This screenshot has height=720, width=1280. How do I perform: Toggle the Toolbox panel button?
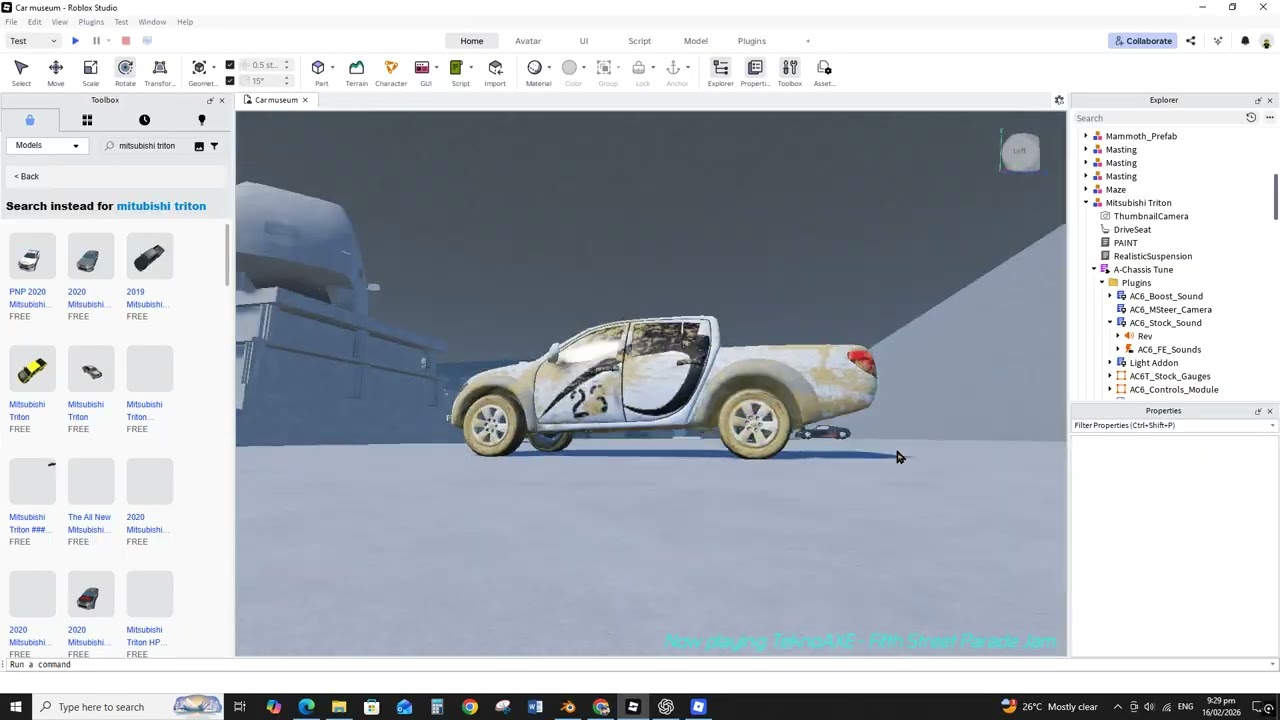tap(790, 72)
